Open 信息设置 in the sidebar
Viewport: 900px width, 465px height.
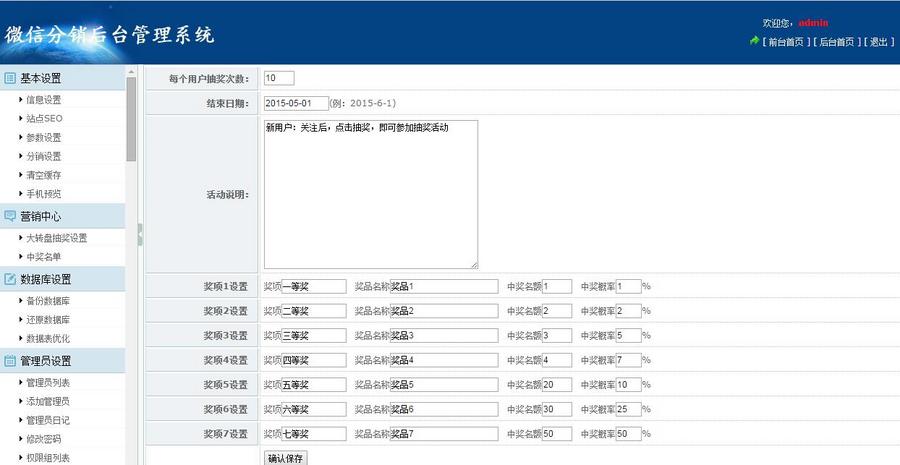pyautogui.click(x=44, y=100)
